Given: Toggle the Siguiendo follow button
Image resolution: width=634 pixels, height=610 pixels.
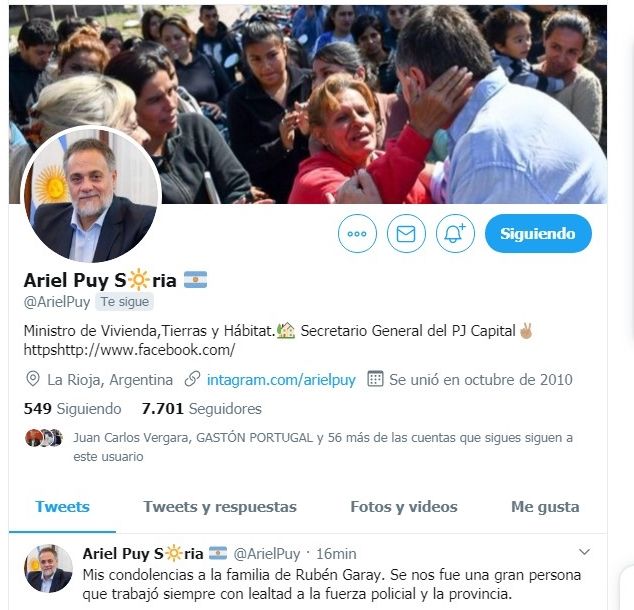Looking at the screenshot, I should click(538, 233).
